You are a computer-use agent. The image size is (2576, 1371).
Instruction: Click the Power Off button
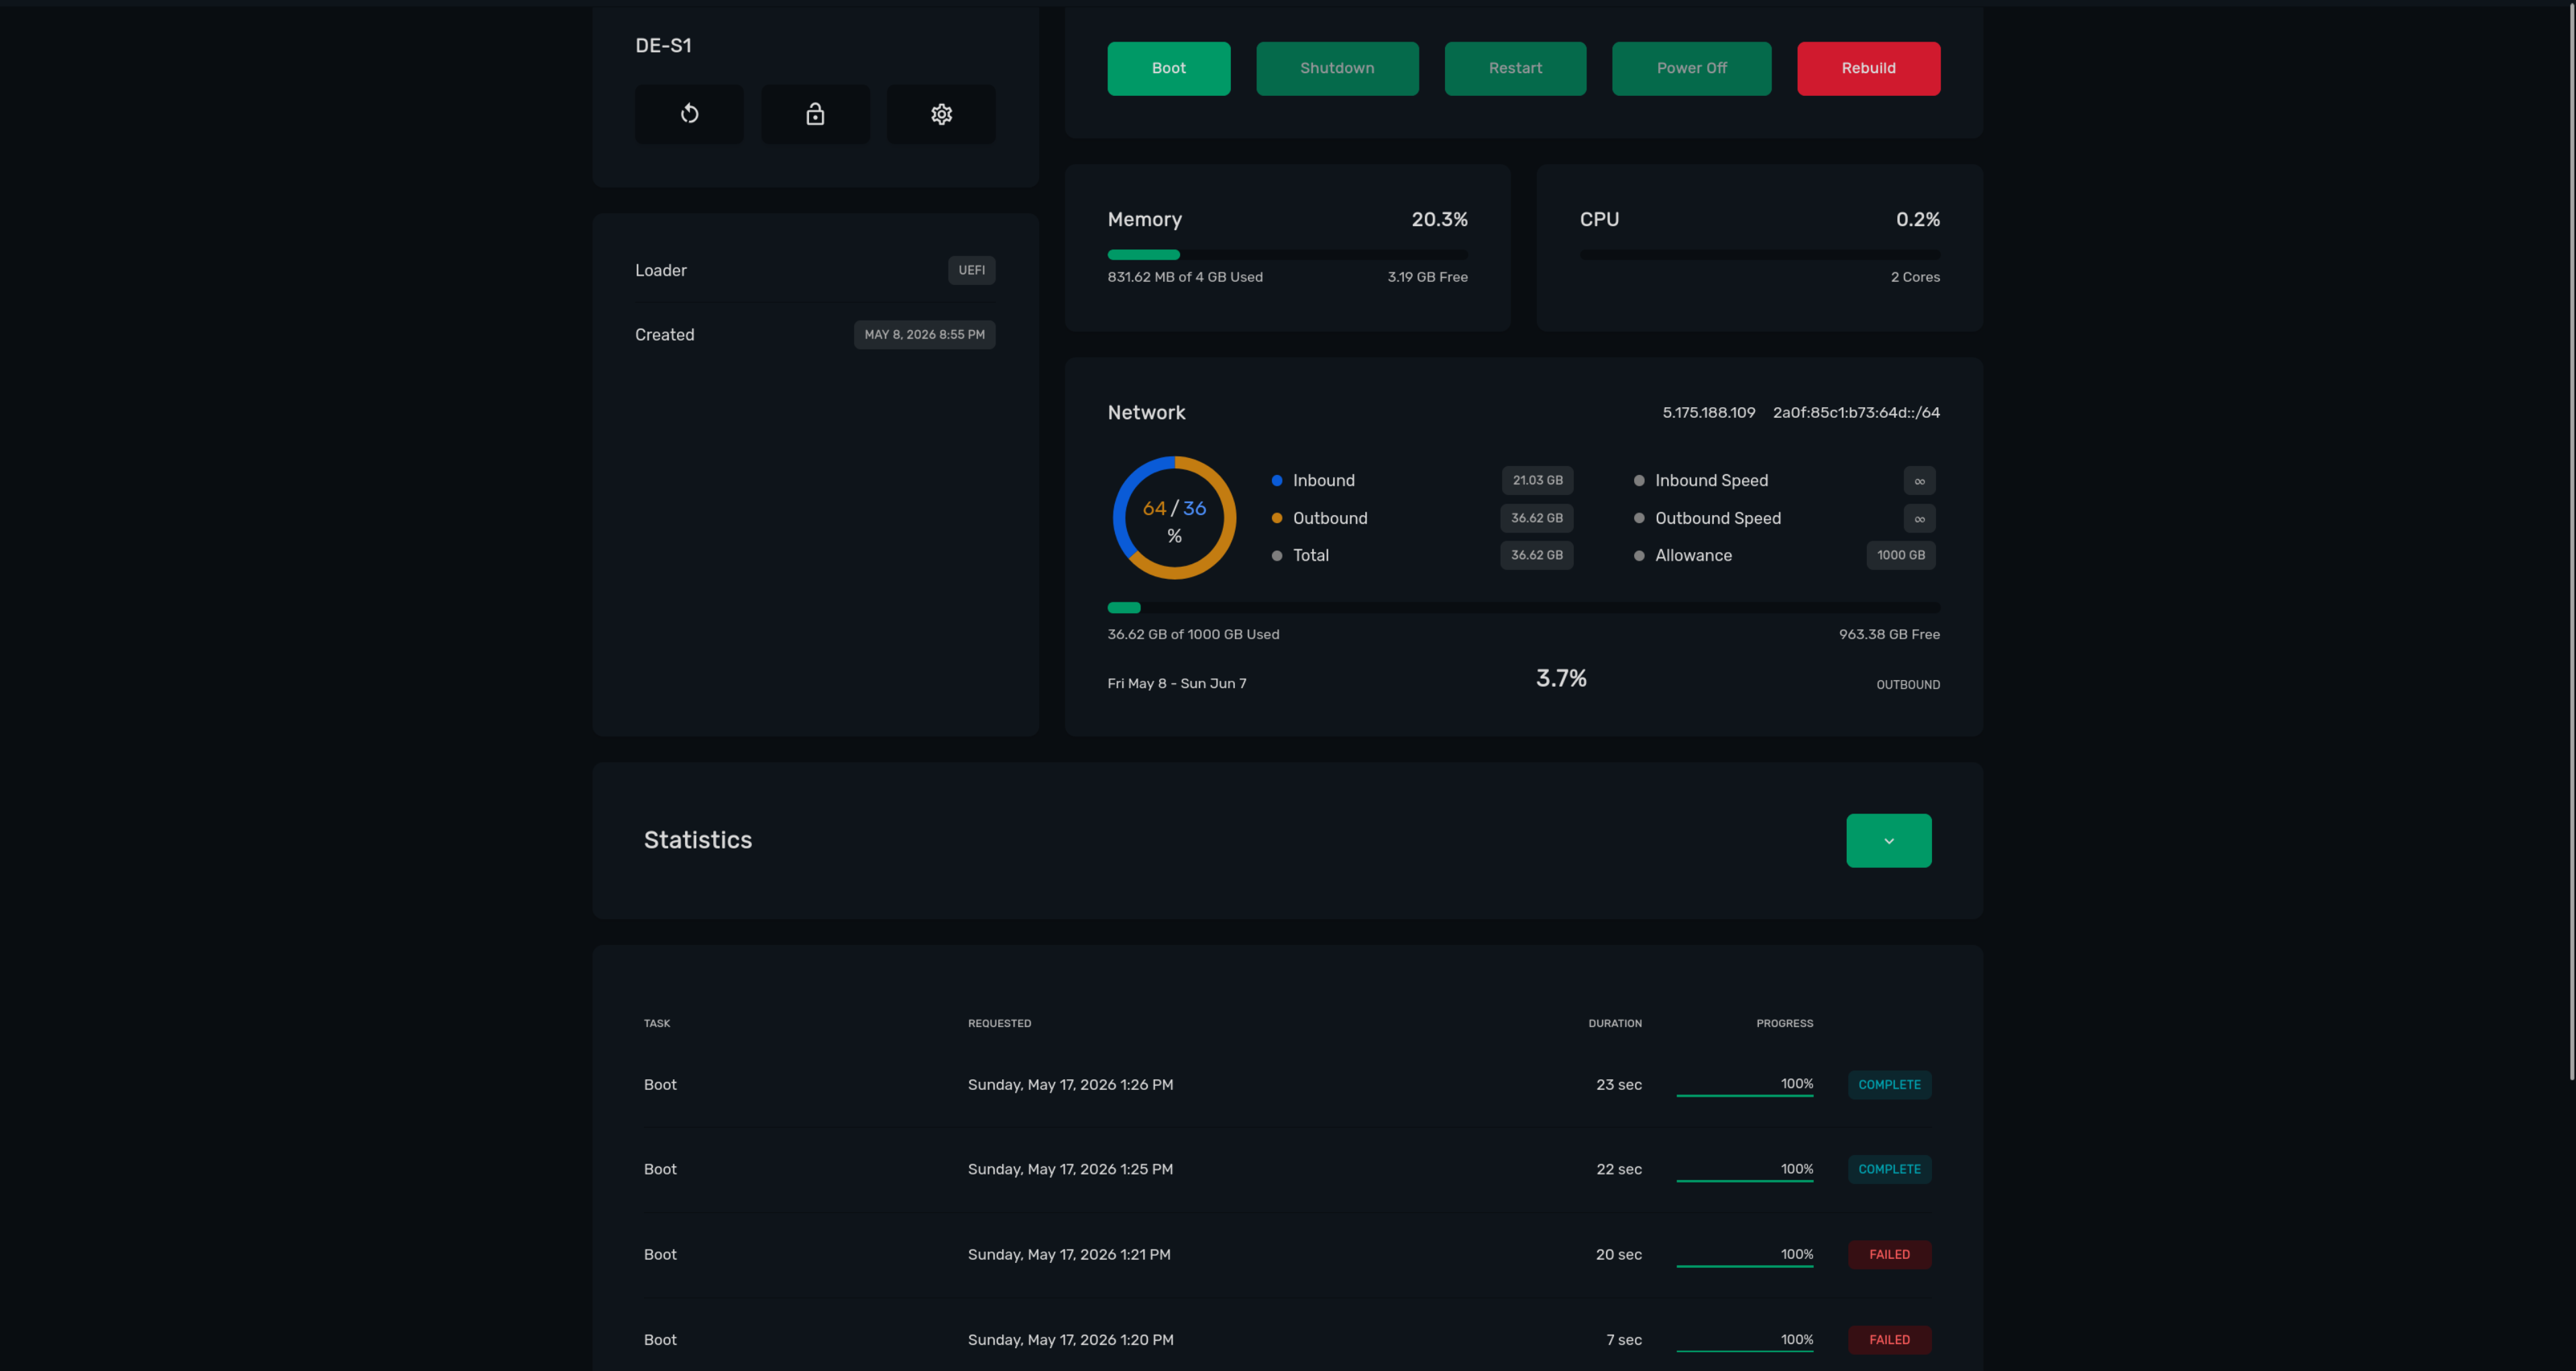point(1692,68)
